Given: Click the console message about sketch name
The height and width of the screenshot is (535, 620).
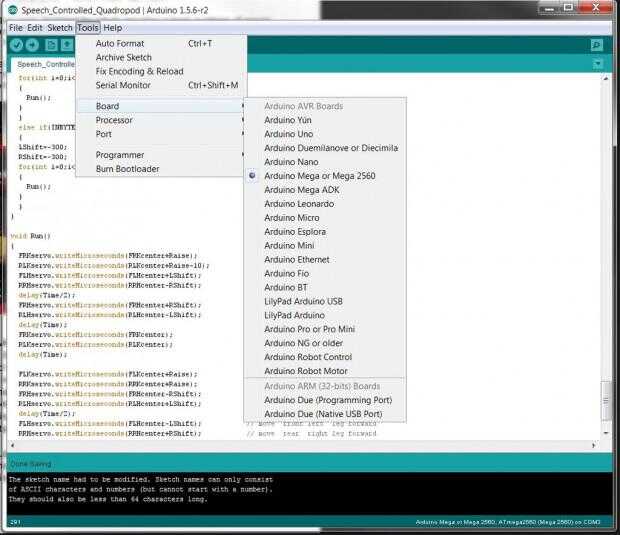Looking at the screenshot, I should tap(141, 489).
